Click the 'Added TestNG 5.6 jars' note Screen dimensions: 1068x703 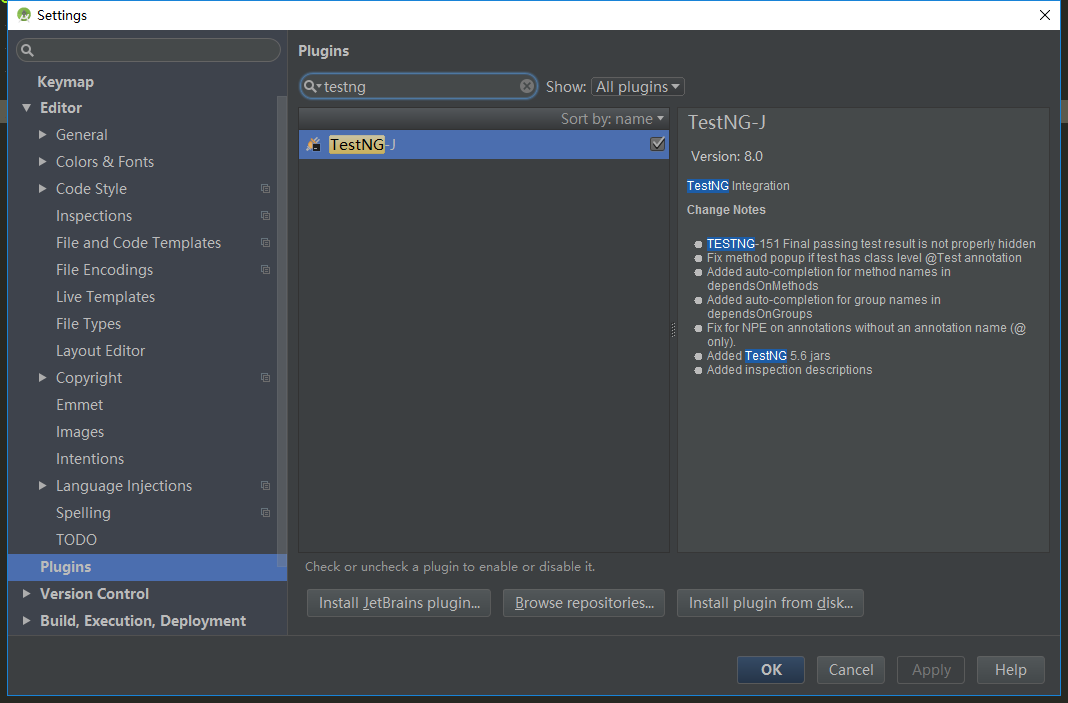768,356
